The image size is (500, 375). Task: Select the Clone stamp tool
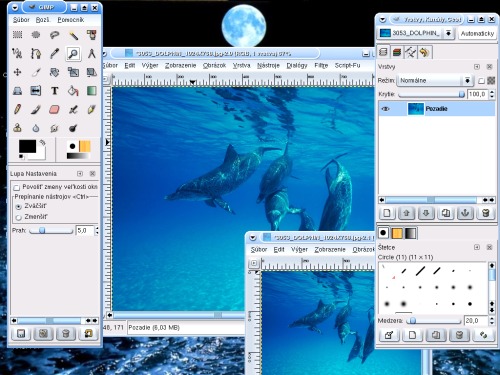click(x=17, y=128)
